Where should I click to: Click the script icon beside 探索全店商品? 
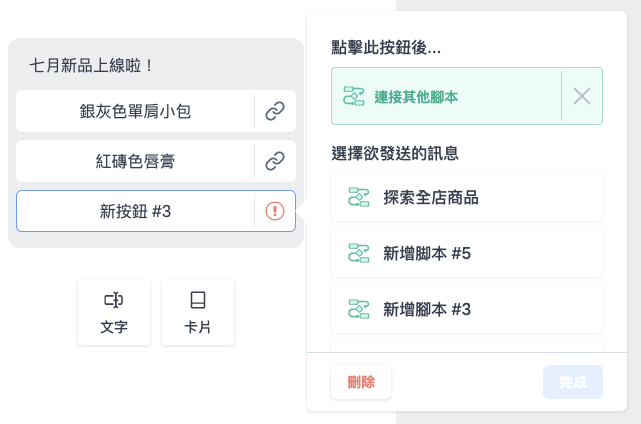359,197
